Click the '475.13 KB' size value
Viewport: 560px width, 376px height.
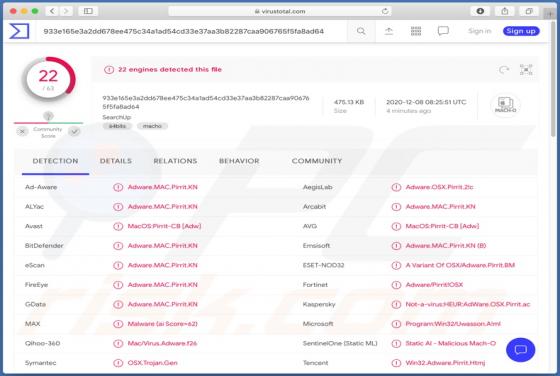click(x=349, y=102)
